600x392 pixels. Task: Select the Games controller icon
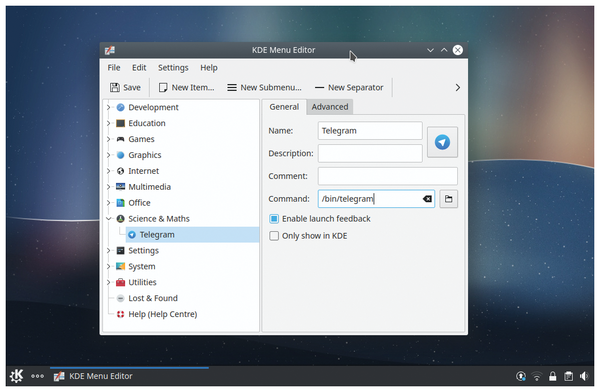121,139
